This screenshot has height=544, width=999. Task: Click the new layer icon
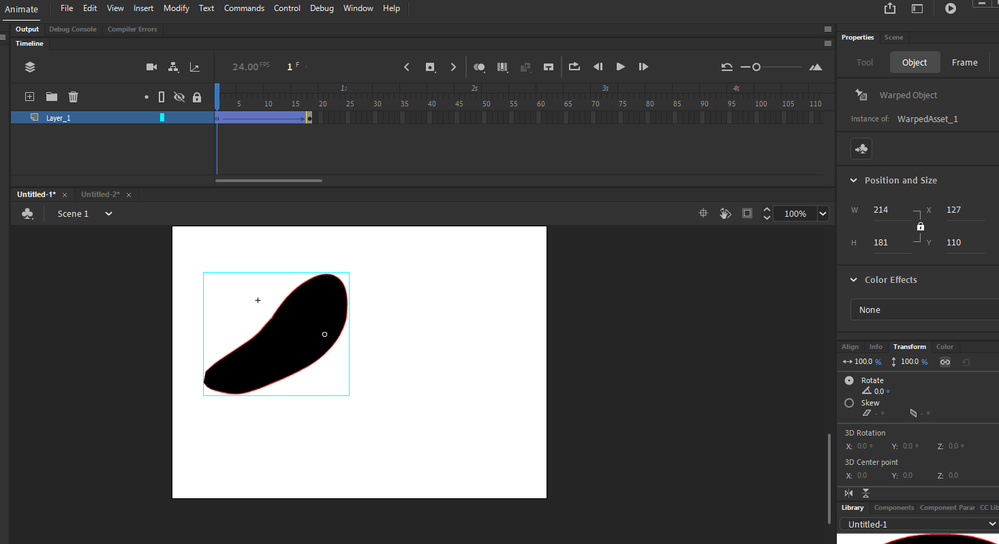pos(29,97)
